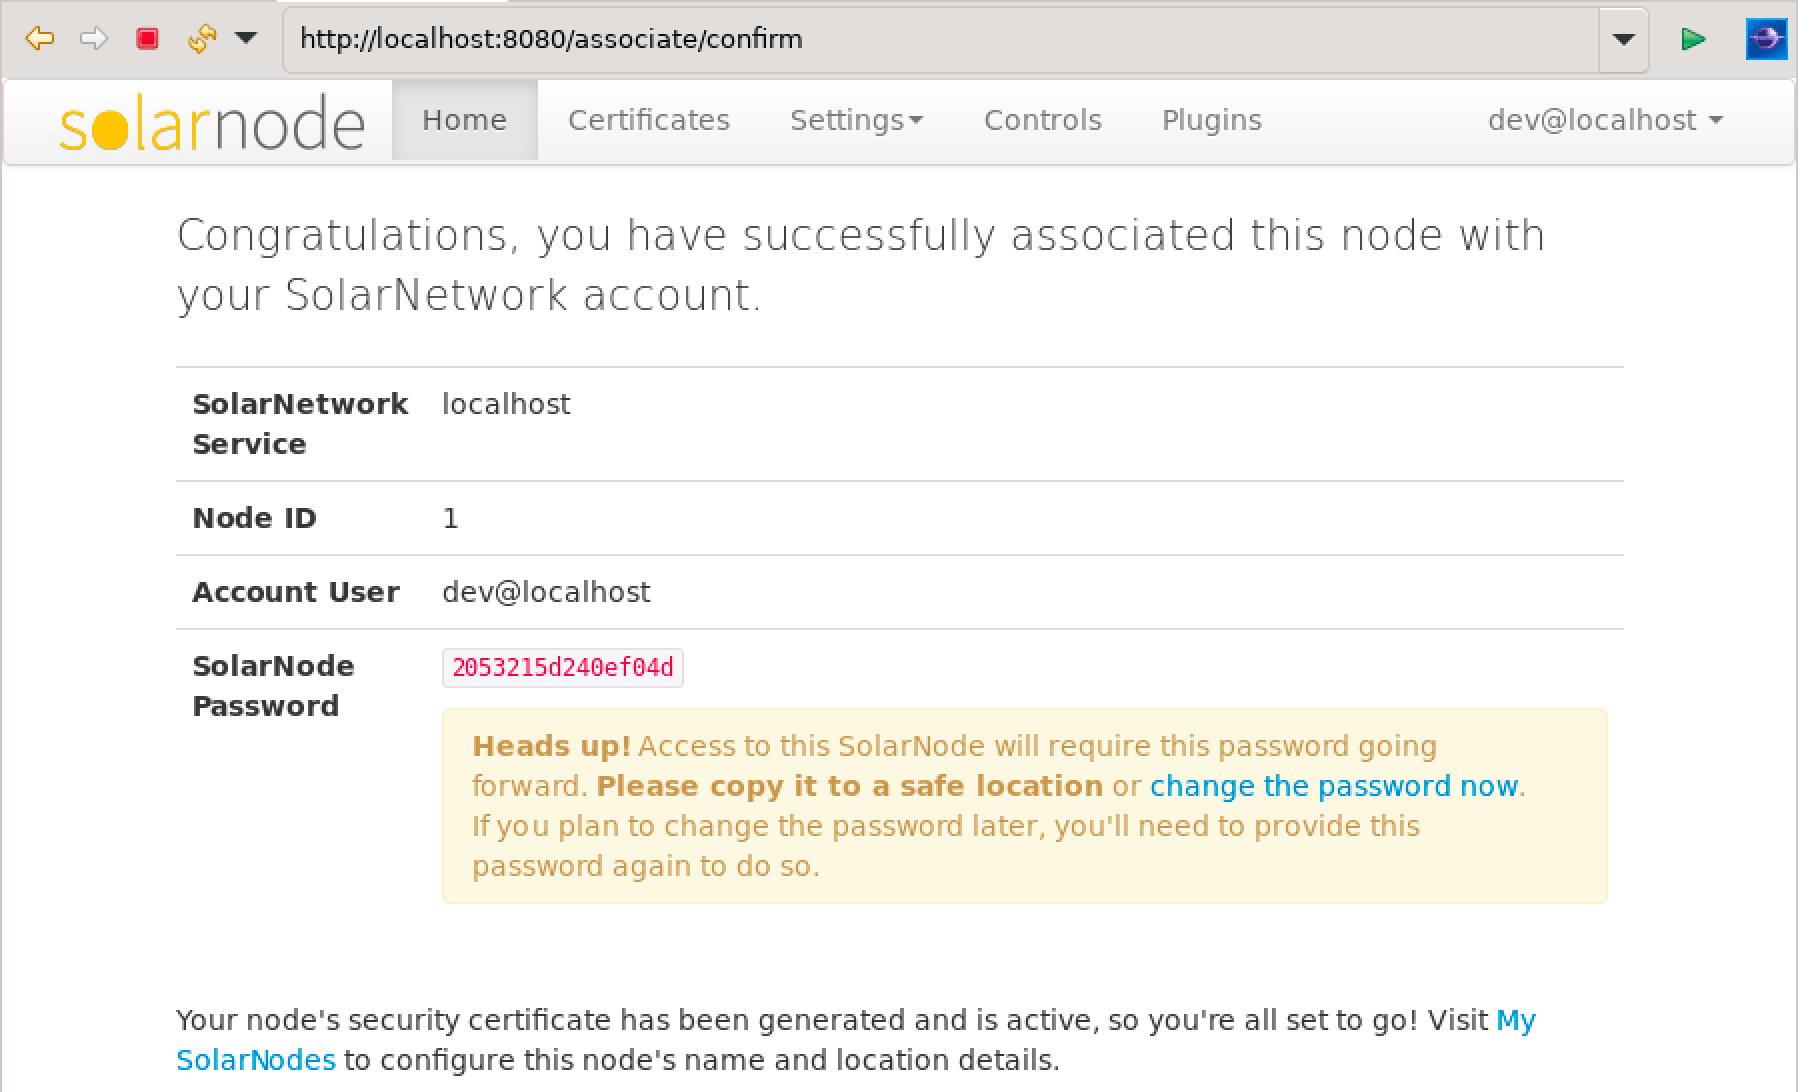
Task: Select the Home tab
Action: pos(463,120)
